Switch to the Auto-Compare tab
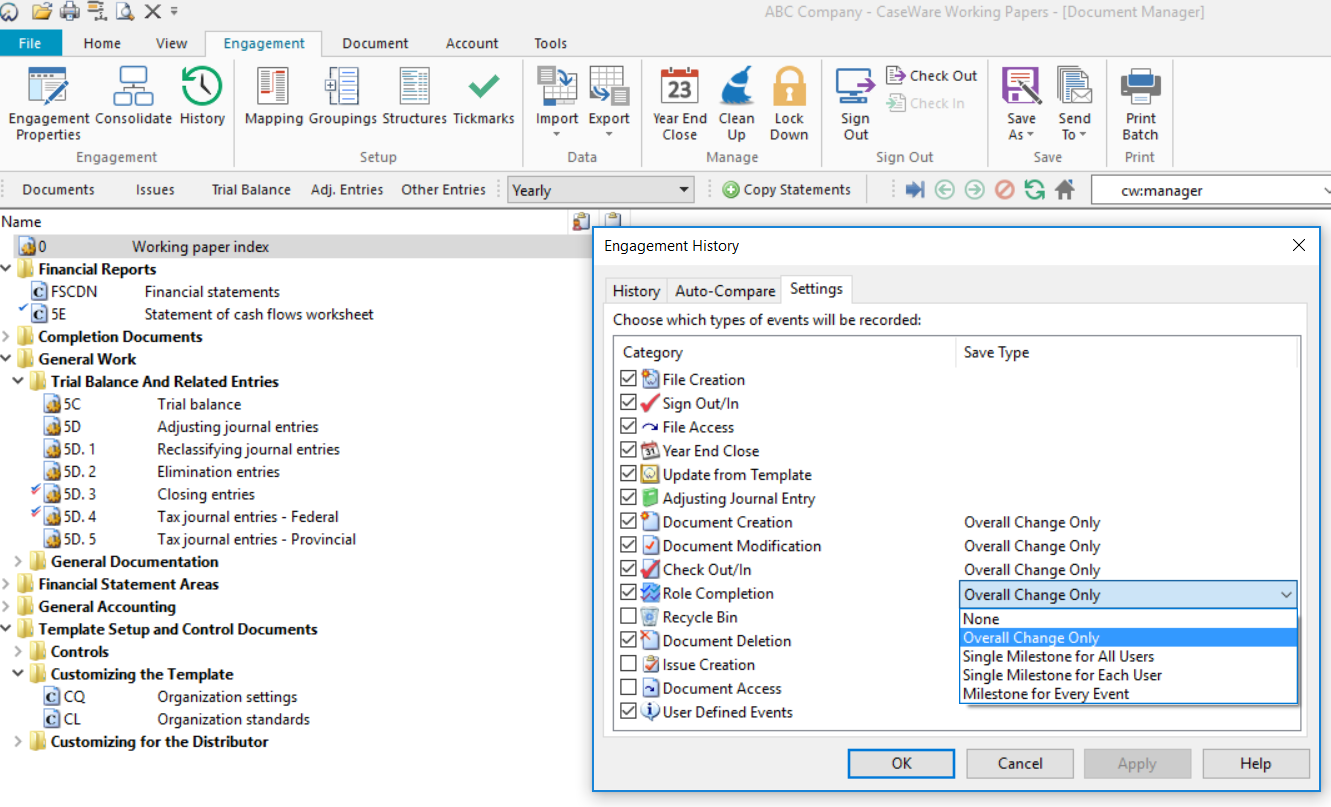This screenshot has width=1331, height=807. [724, 290]
